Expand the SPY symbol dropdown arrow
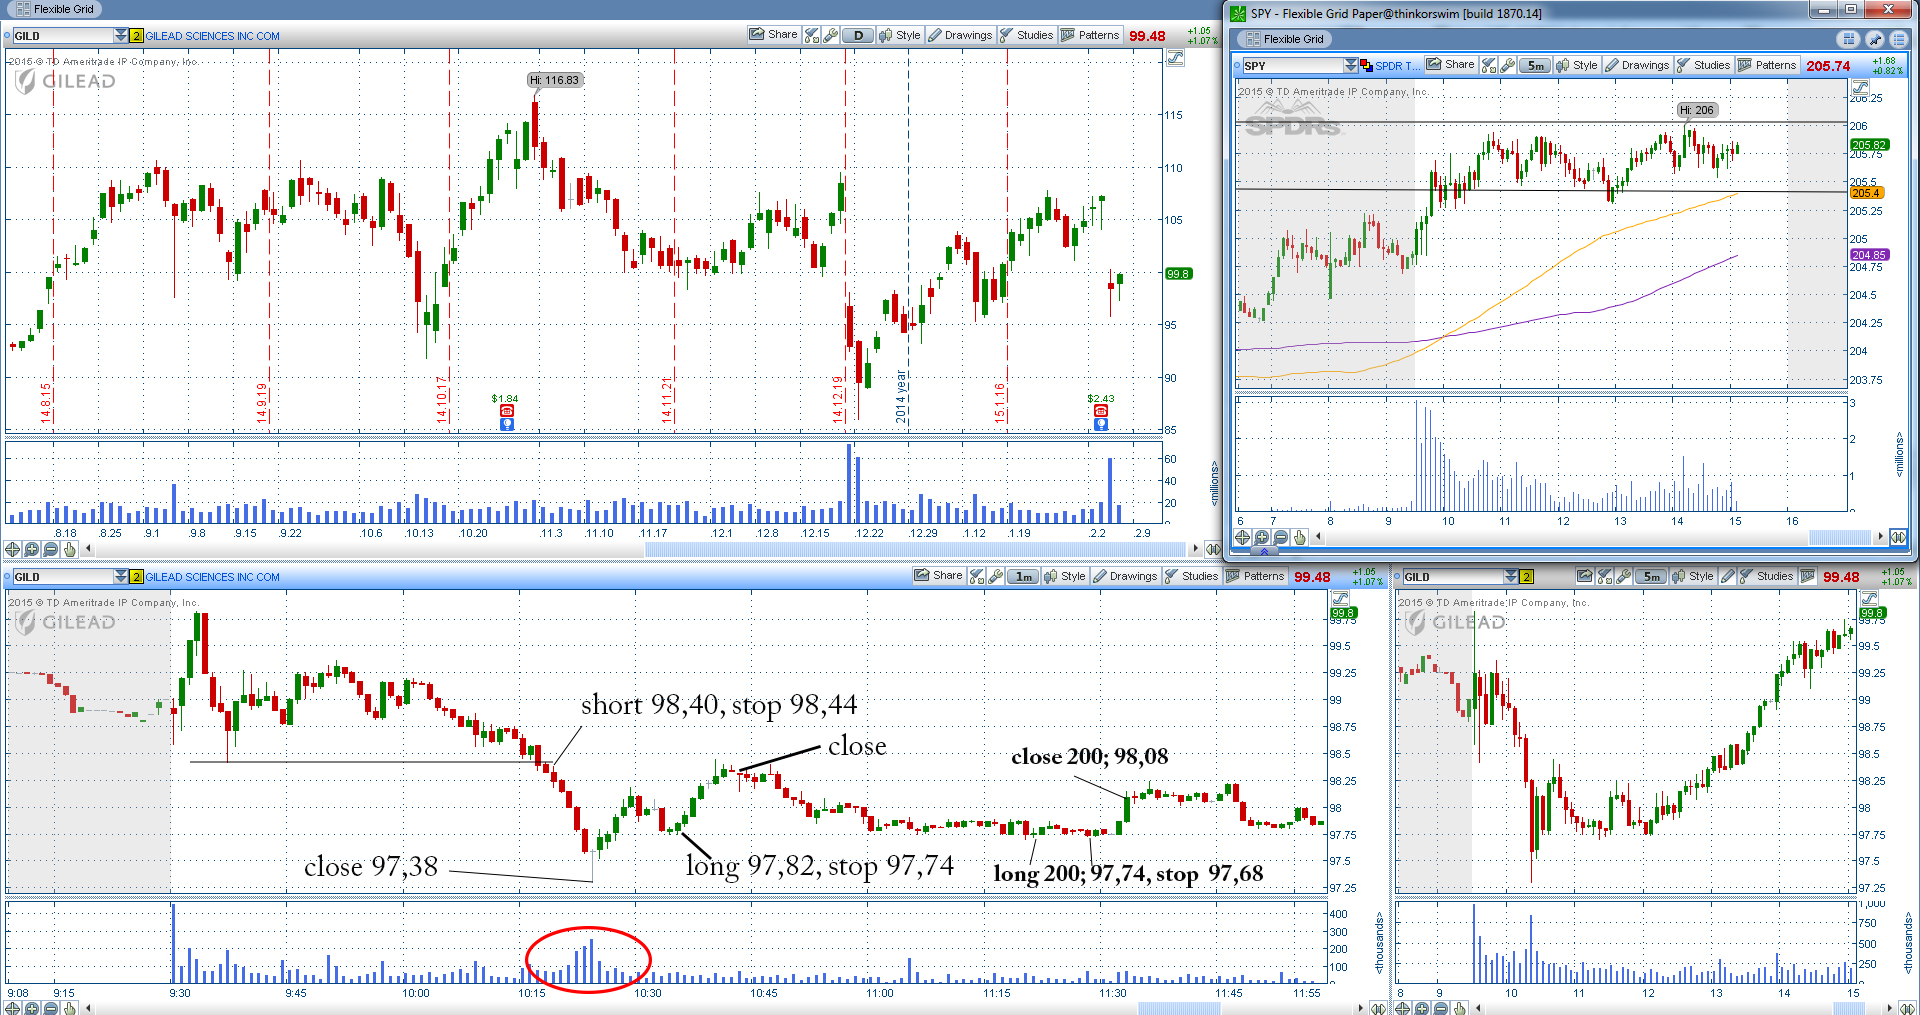This screenshot has height=1015, width=1920. pos(1351,66)
